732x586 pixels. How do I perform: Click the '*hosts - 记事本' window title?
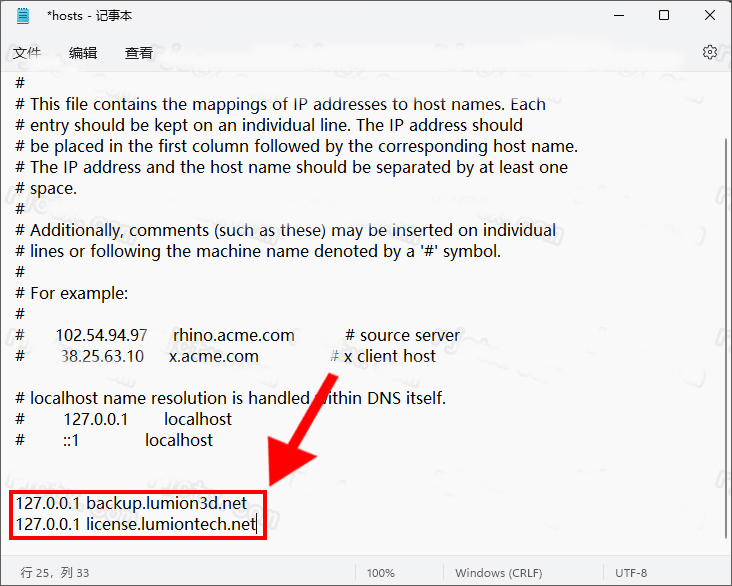pyautogui.click(x=89, y=16)
